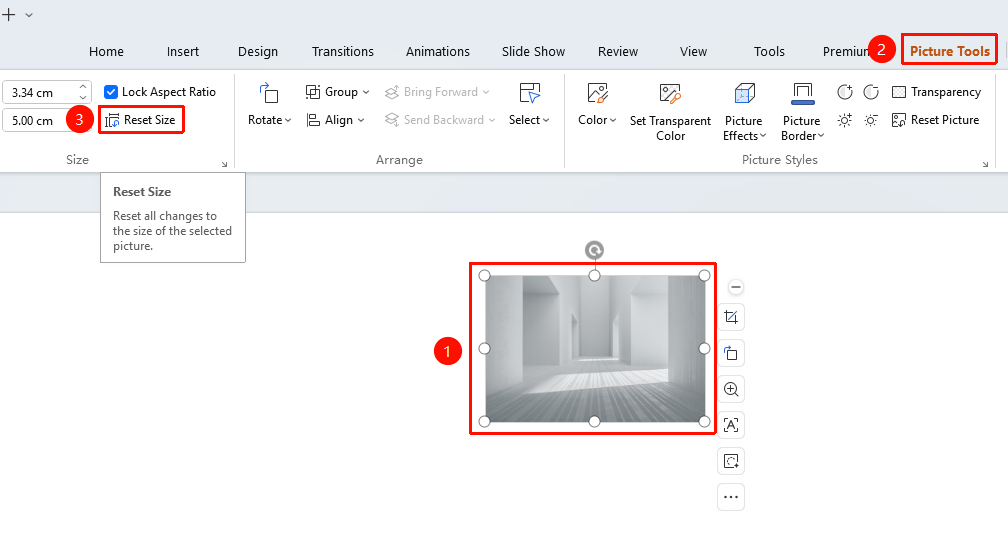Open the Align dropdown
This screenshot has width=1008, height=535.
coord(336,120)
